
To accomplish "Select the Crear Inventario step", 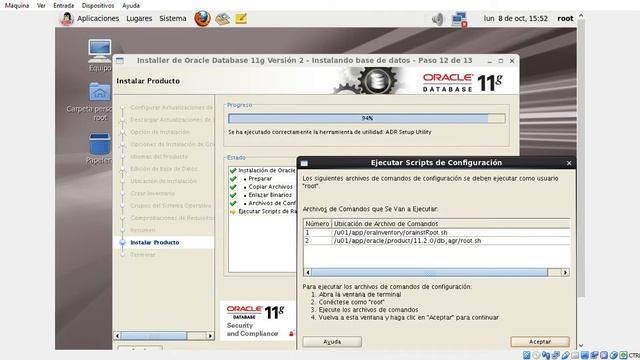I will 153,193.
